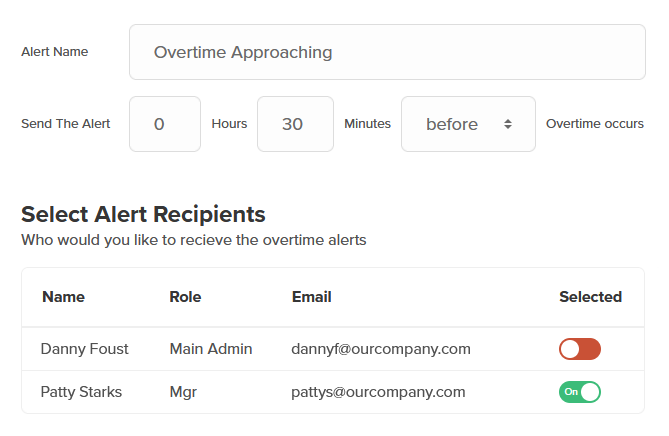
Task: Enable alert toggle for Danny Foust
Action: pyautogui.click(x=580, y=349)
